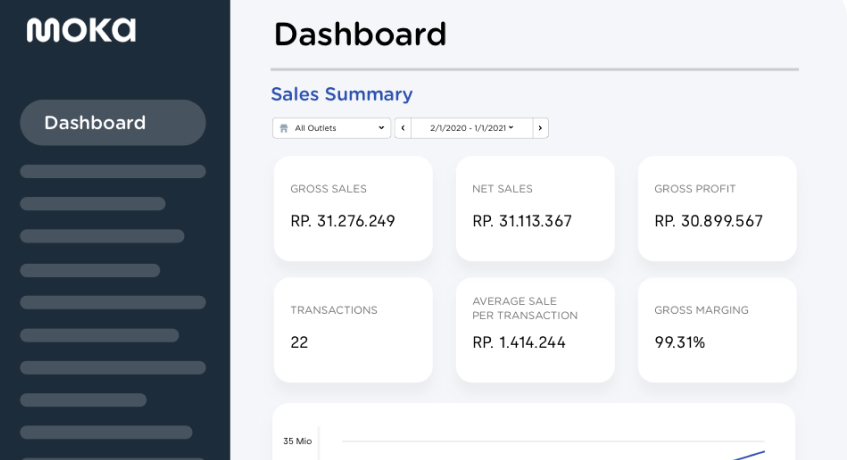Image resolution: width=847 pixels, height=460 pixels.
Task: Click the MOKA logo in the sidebar
Action: point(81,30)
